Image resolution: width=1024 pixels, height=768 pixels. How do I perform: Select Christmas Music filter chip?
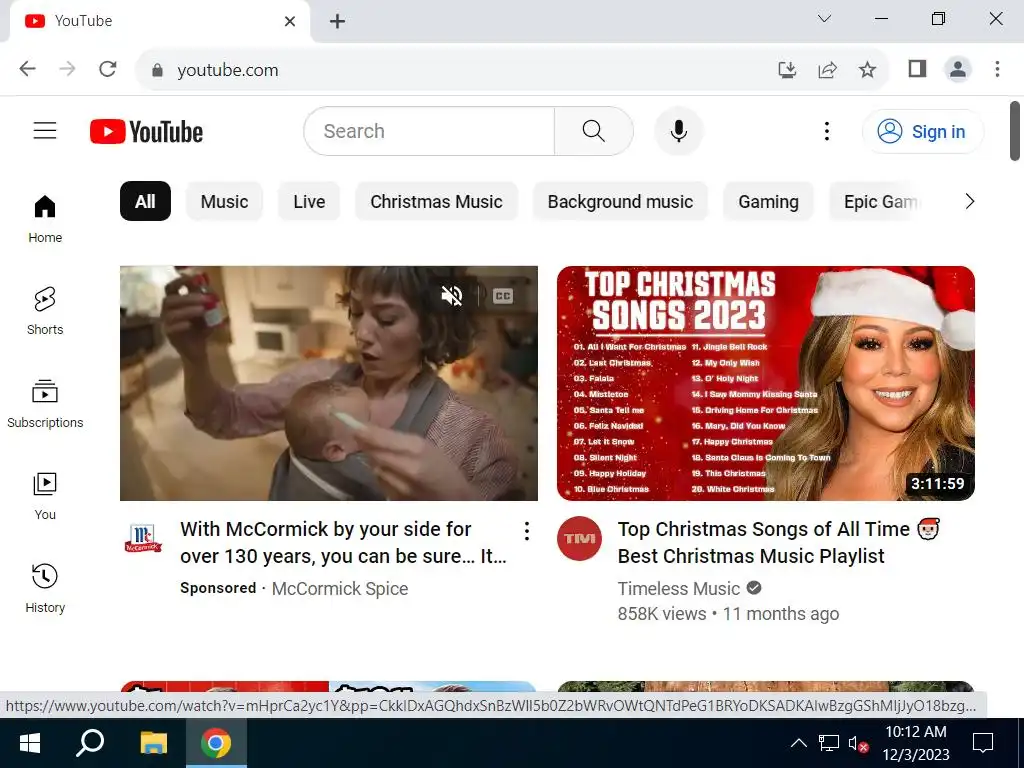[x=436, y=201]
